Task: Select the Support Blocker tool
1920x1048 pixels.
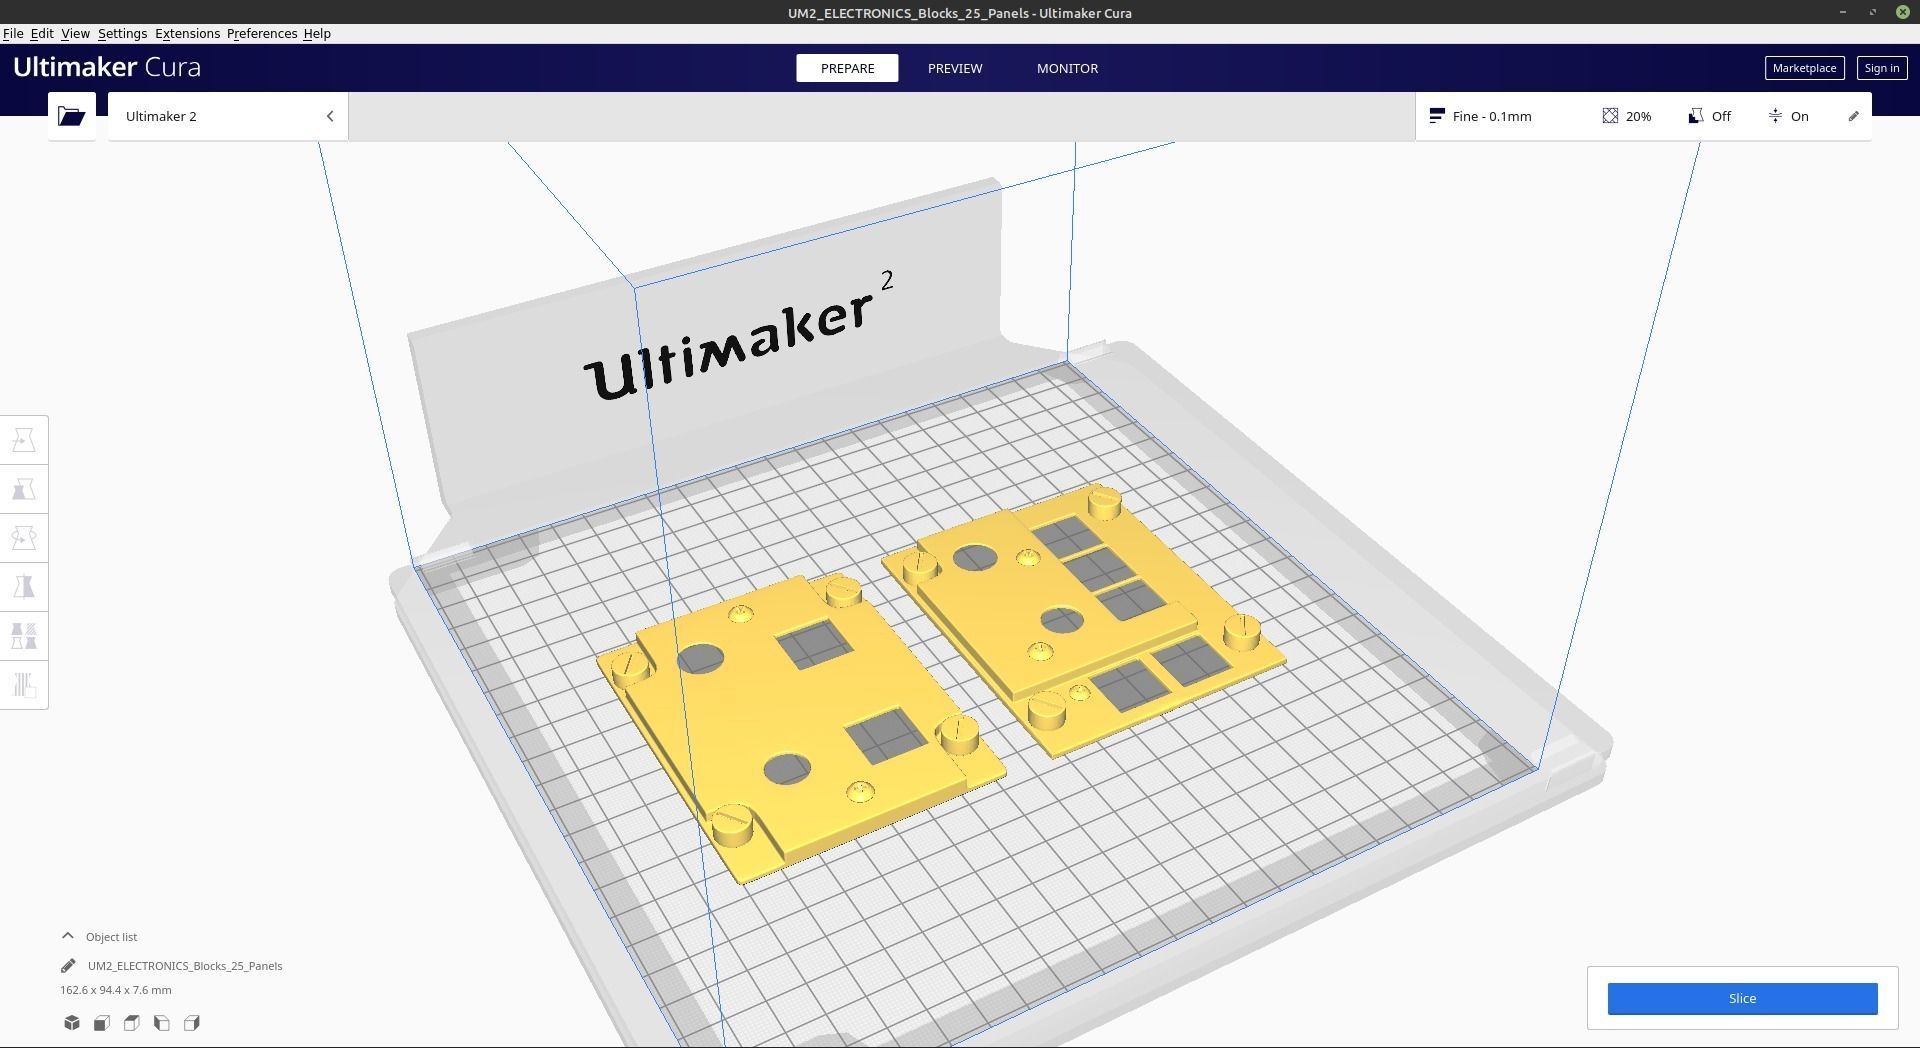Action: [24, 685]
